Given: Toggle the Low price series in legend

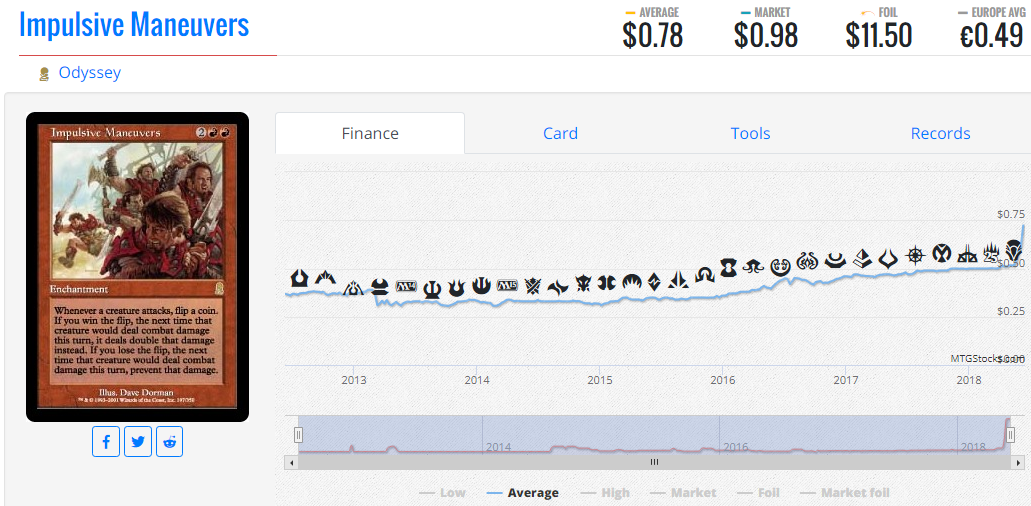Looking at the screenshot, I should tap(442, 492).
